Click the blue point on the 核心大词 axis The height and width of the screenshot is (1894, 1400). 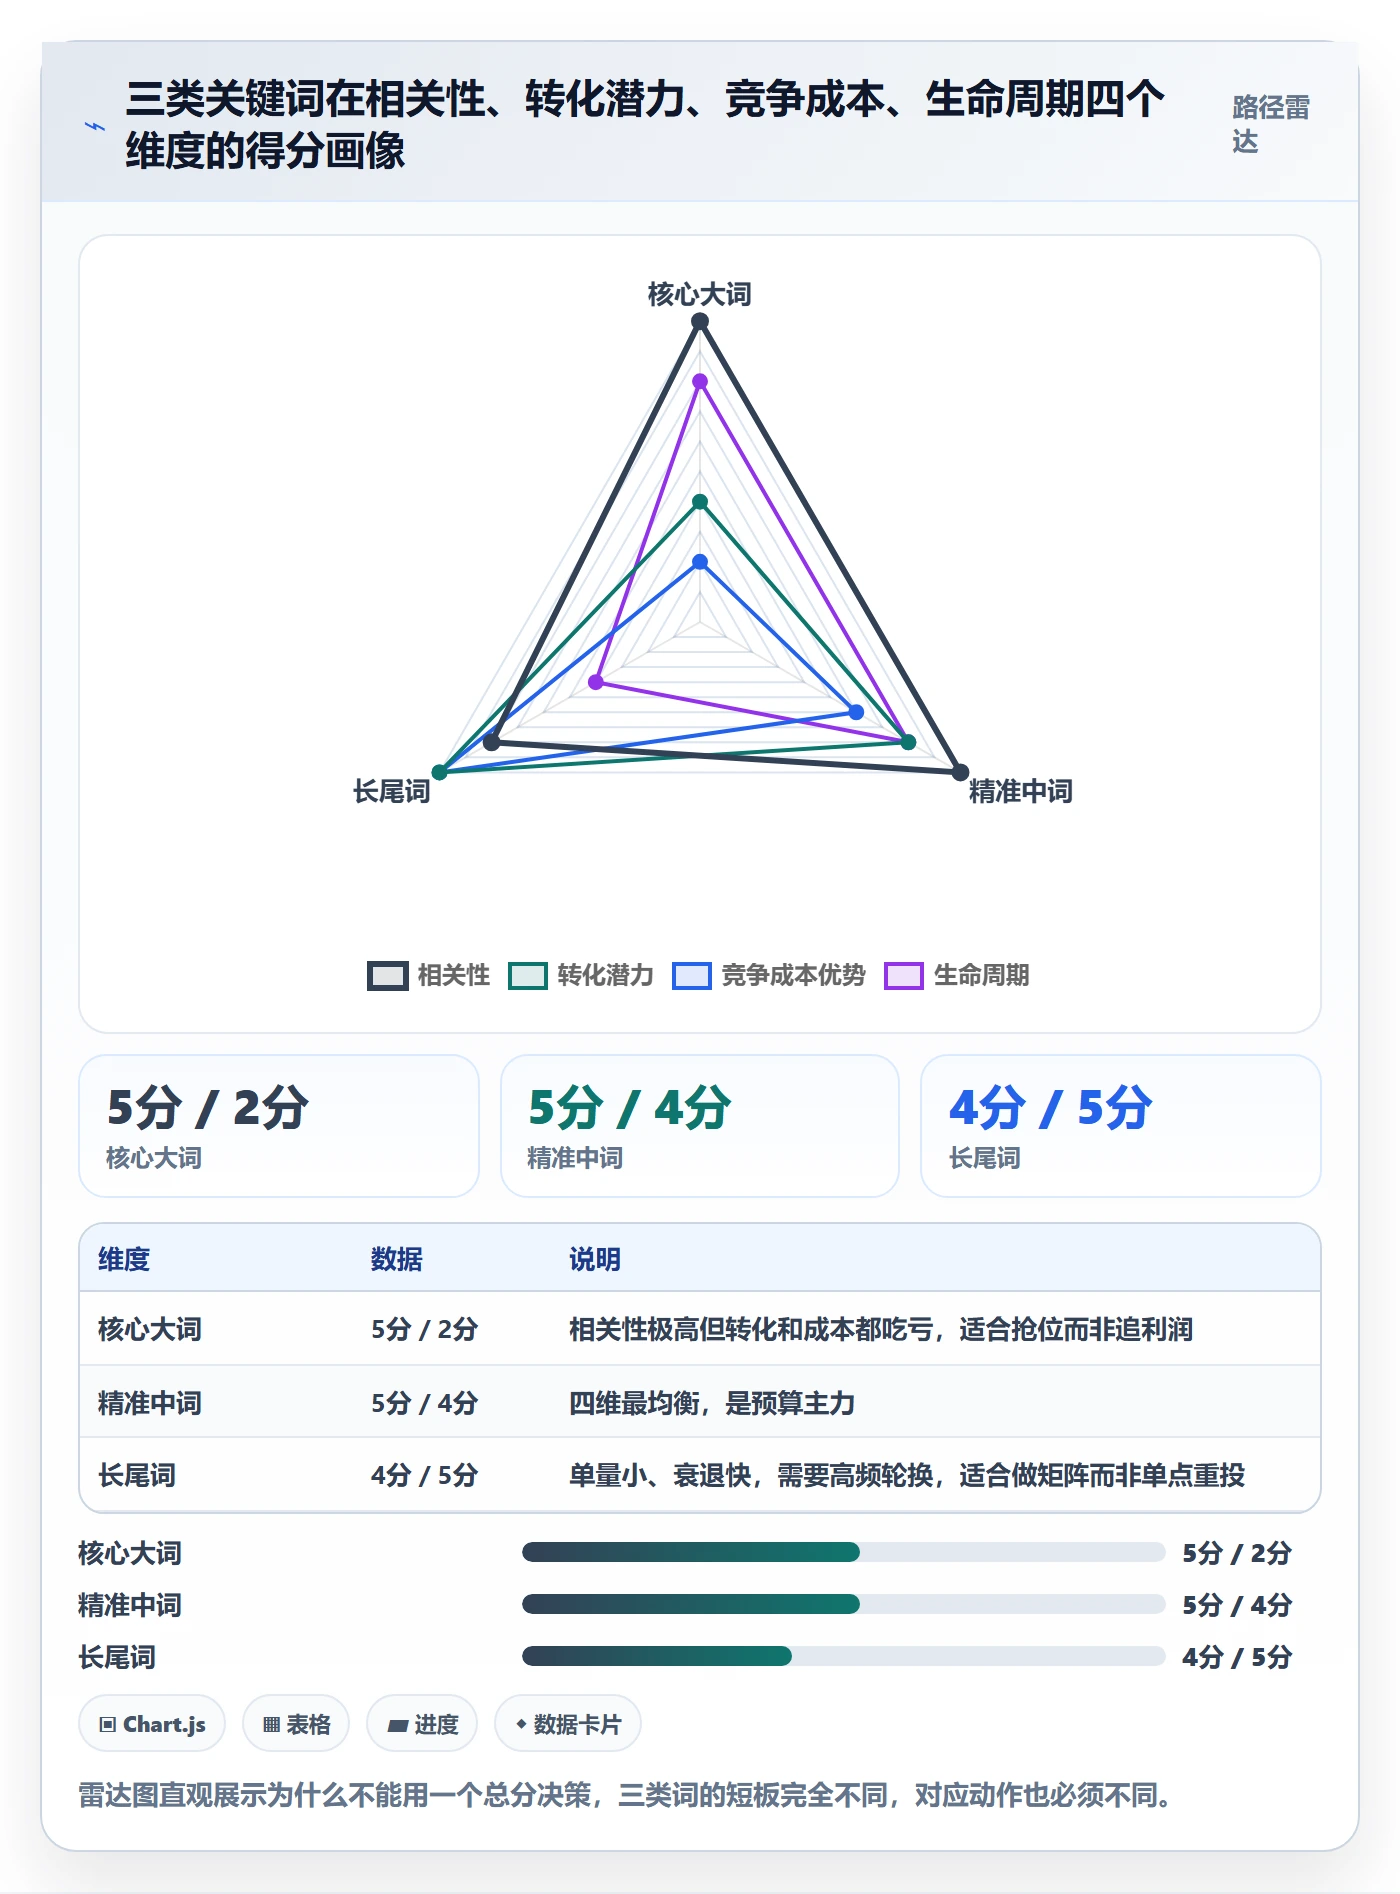[700, 562]
